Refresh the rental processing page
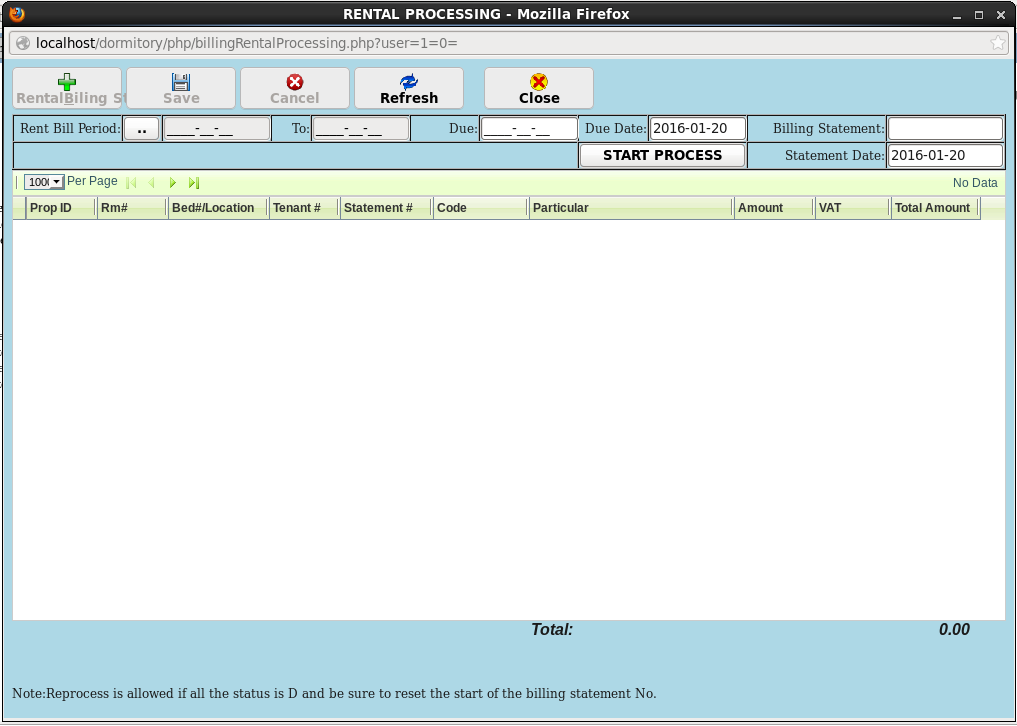1017x726 pixels. pos(409,88)
